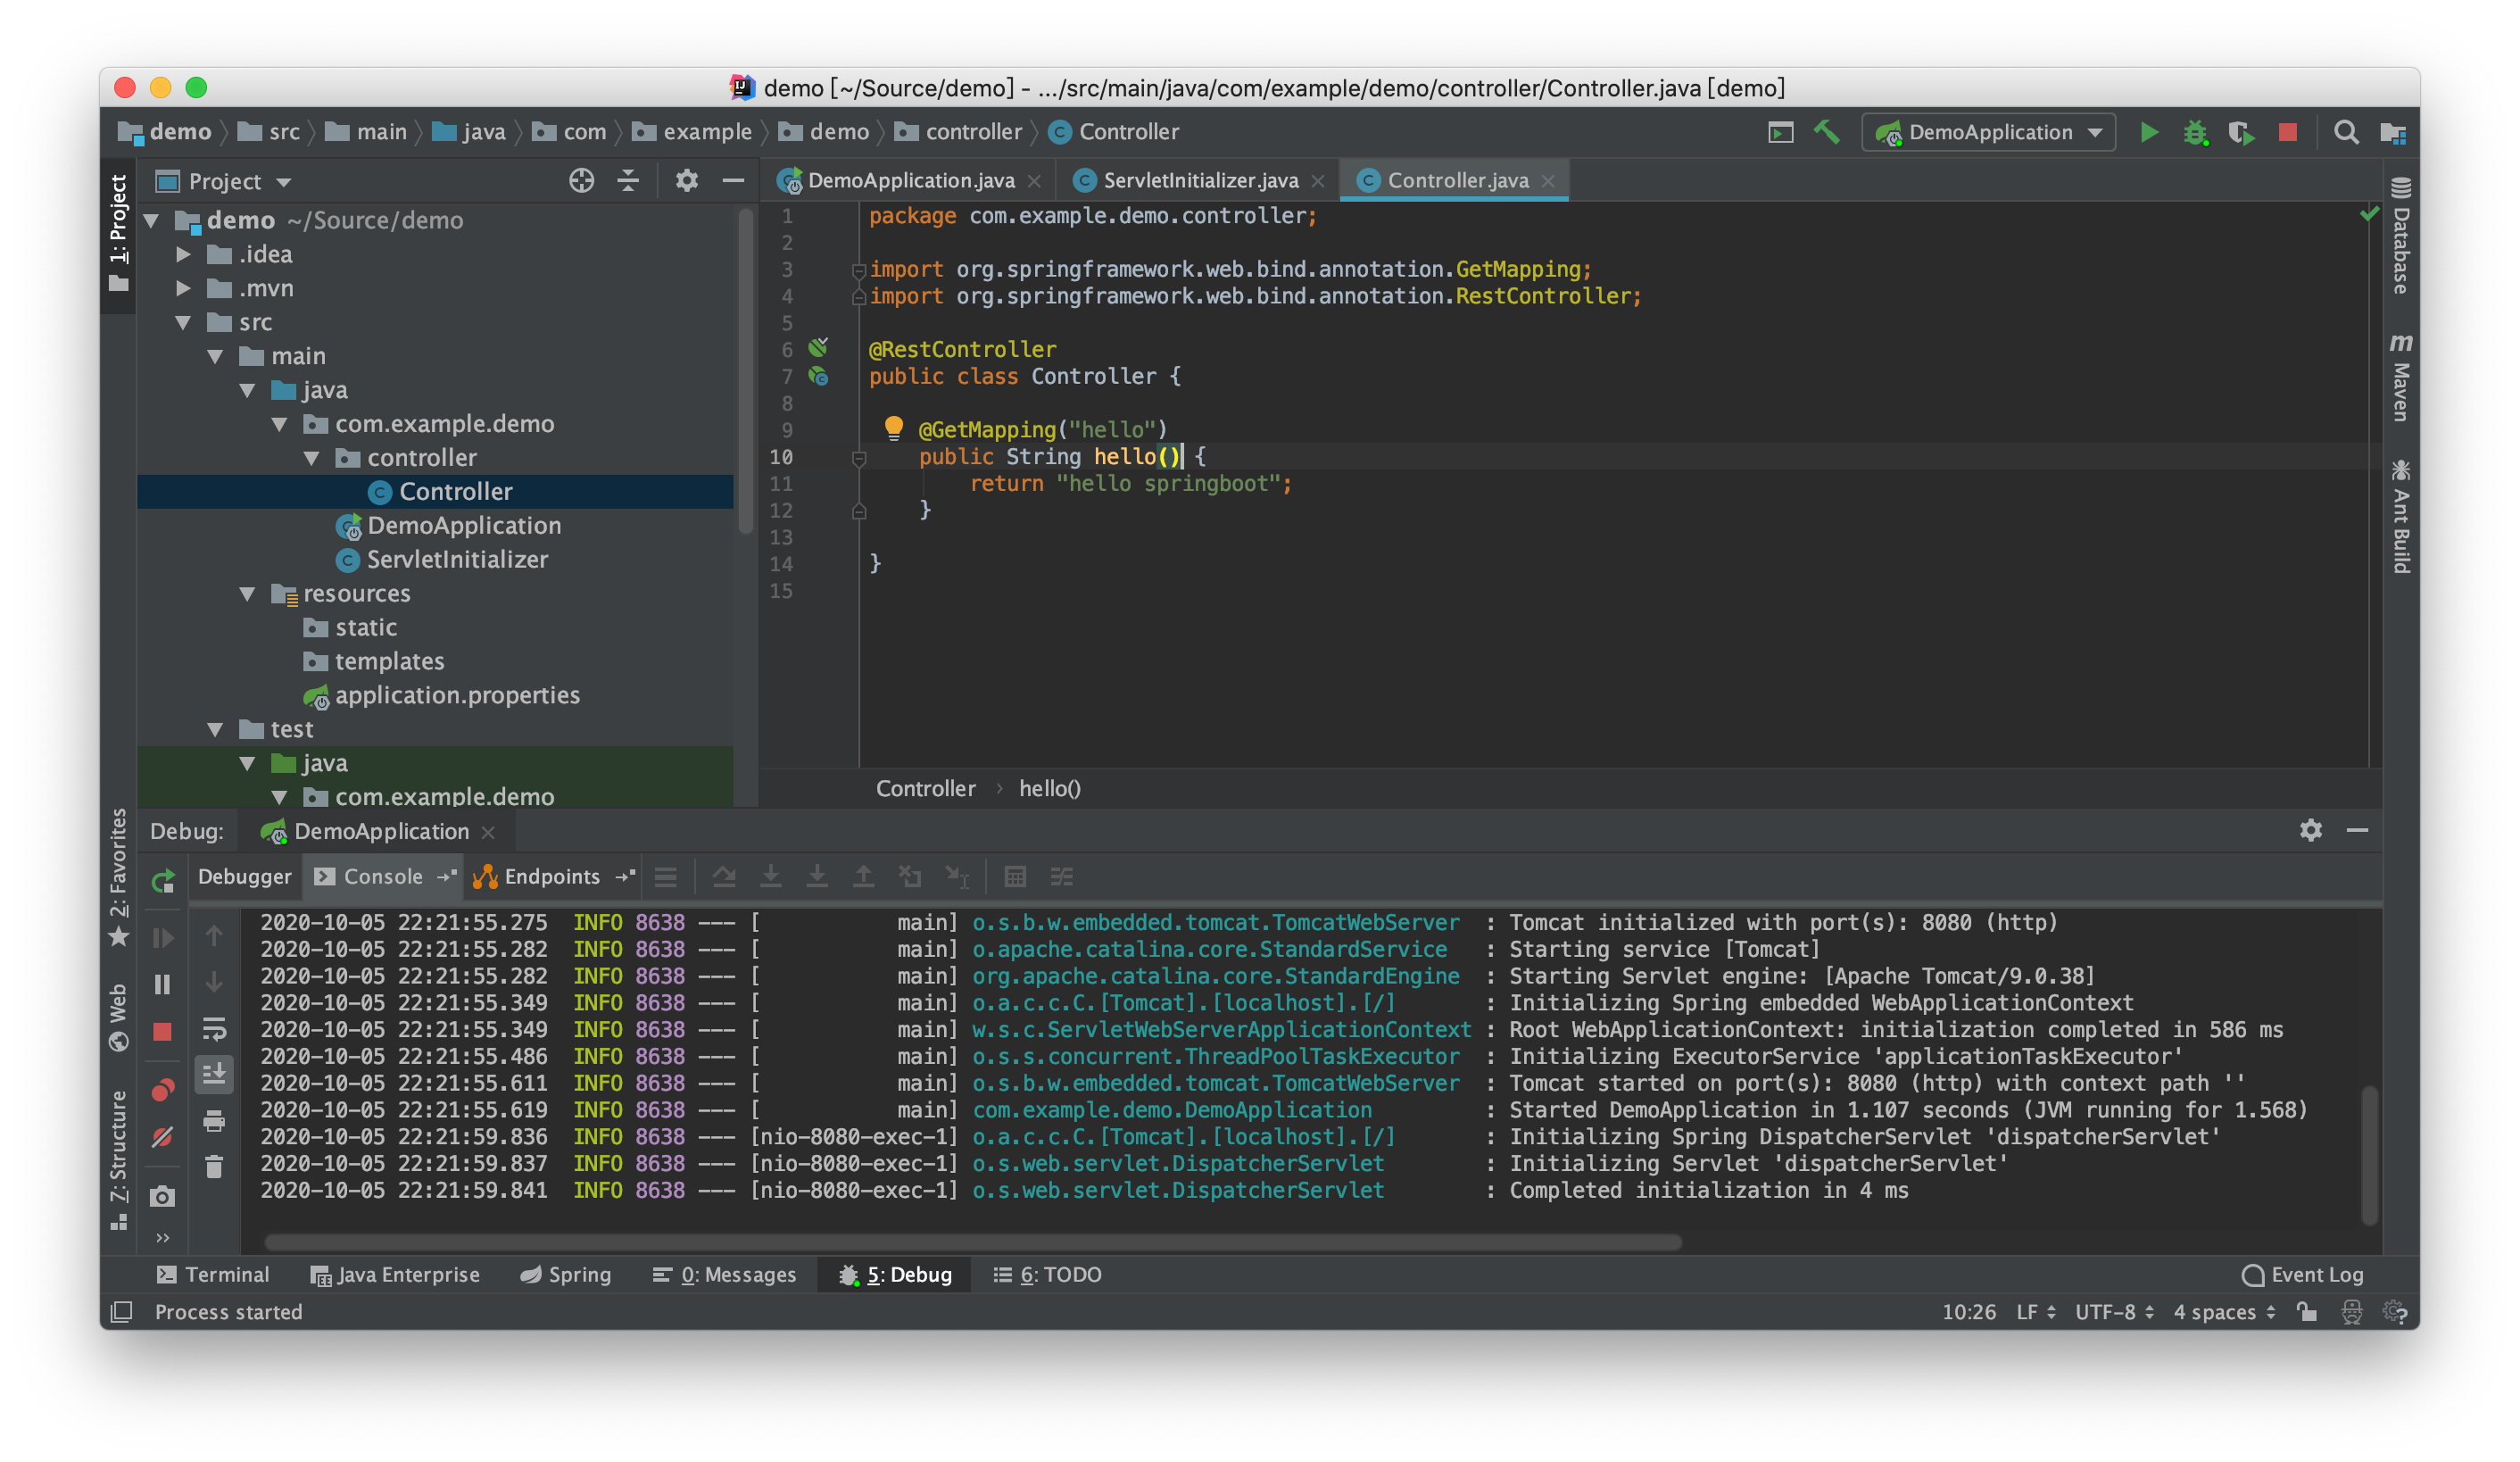Click console horizontal scrollbar

click(972, 1242)
